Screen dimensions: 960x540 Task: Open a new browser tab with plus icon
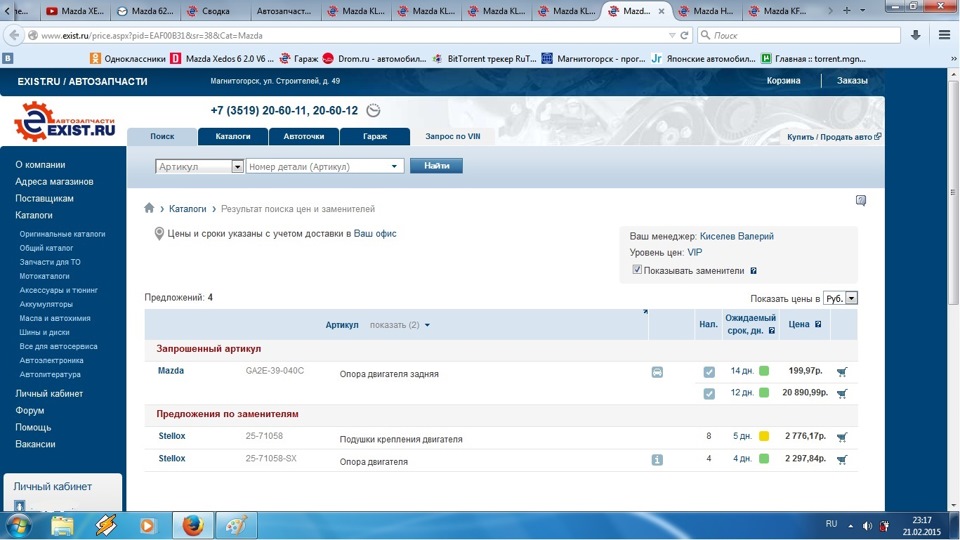click(847, 10)
